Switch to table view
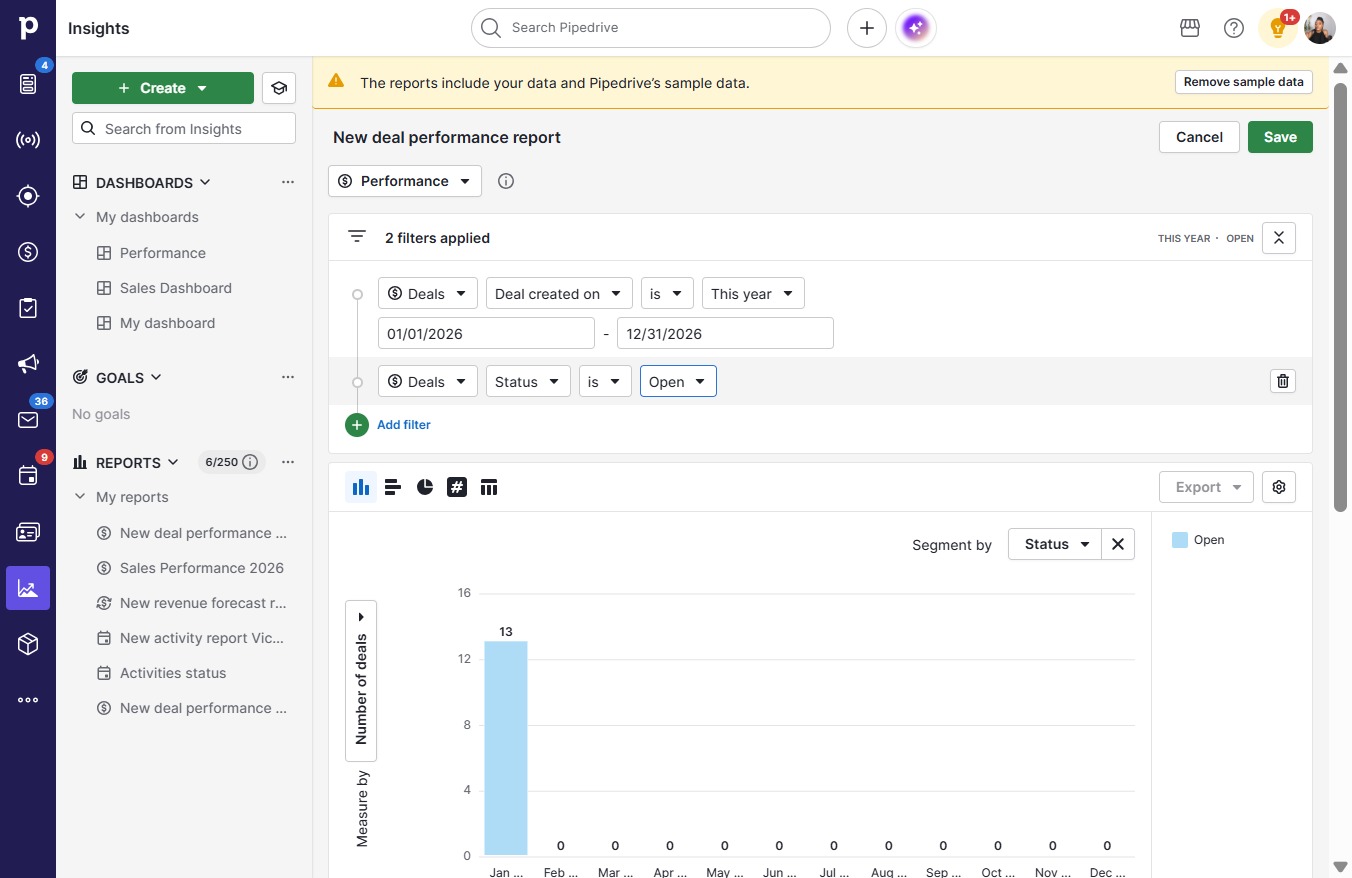This screenshot has height=878, width=1352. [489, 487]
